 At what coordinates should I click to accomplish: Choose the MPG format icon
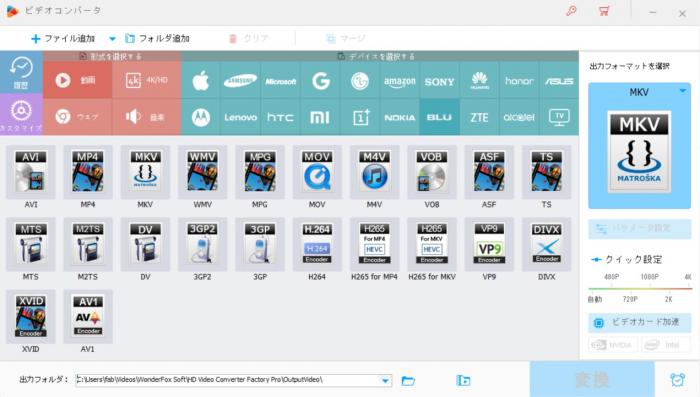260,172
